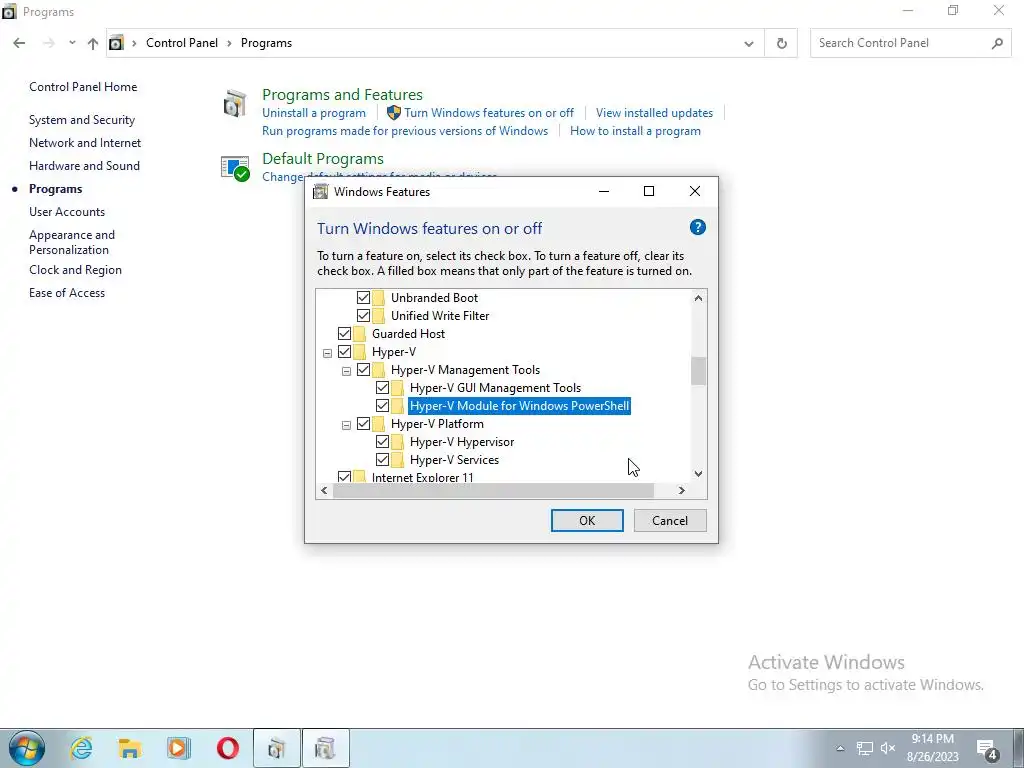This screenshot has height=768, width=1024.
Task: Go back using the back arrow
Action: pos(19,43)
